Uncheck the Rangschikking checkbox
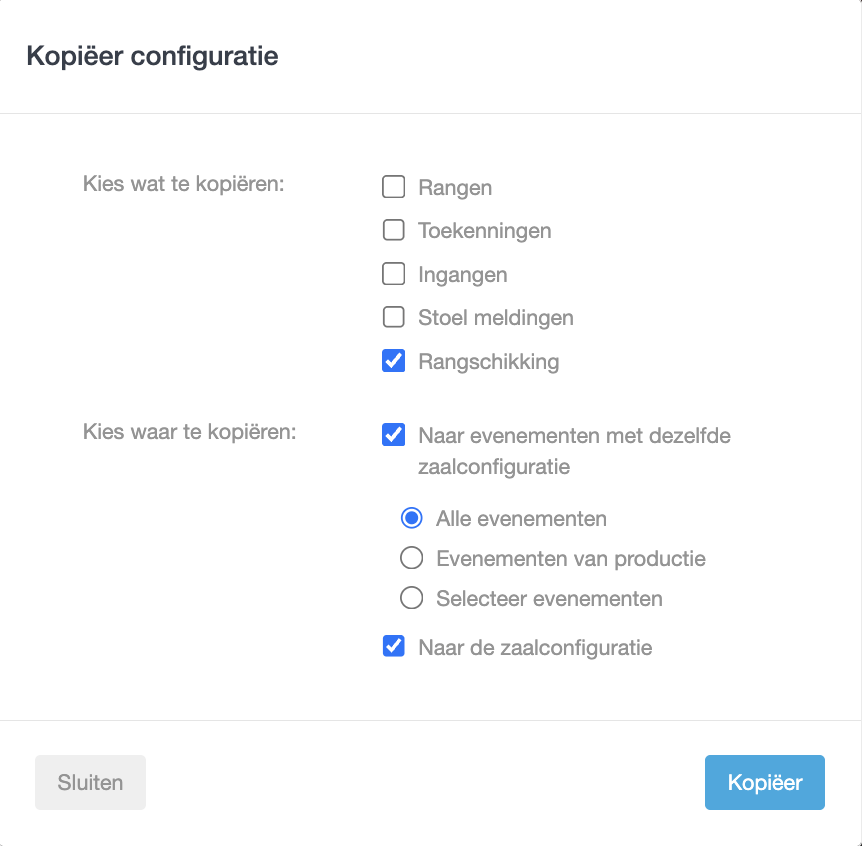The width and height of the screenshot is (862, 846). pyautogui.click(x=394, y=361)
